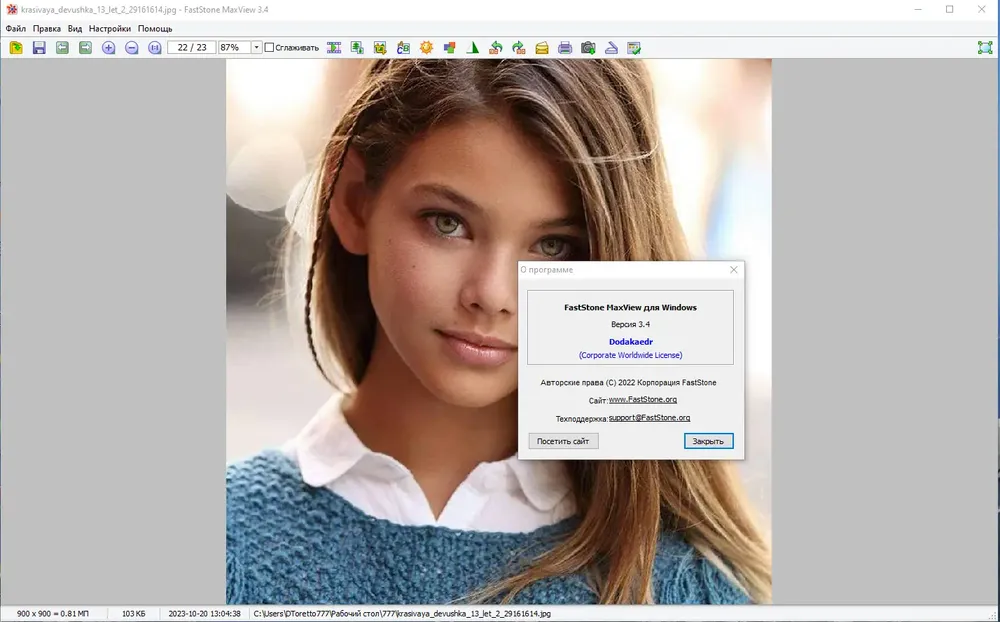Image resolution: width=1000 pixels, height=622 pixels.
Task: Enable the Сглаживать checkbox
Action: click(269, 47)
